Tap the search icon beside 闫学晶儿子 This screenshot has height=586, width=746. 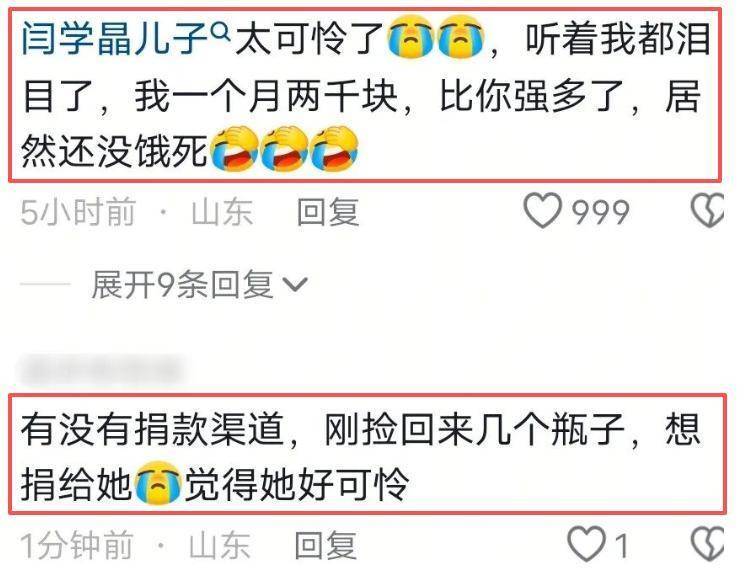click(x=220, y=32)
